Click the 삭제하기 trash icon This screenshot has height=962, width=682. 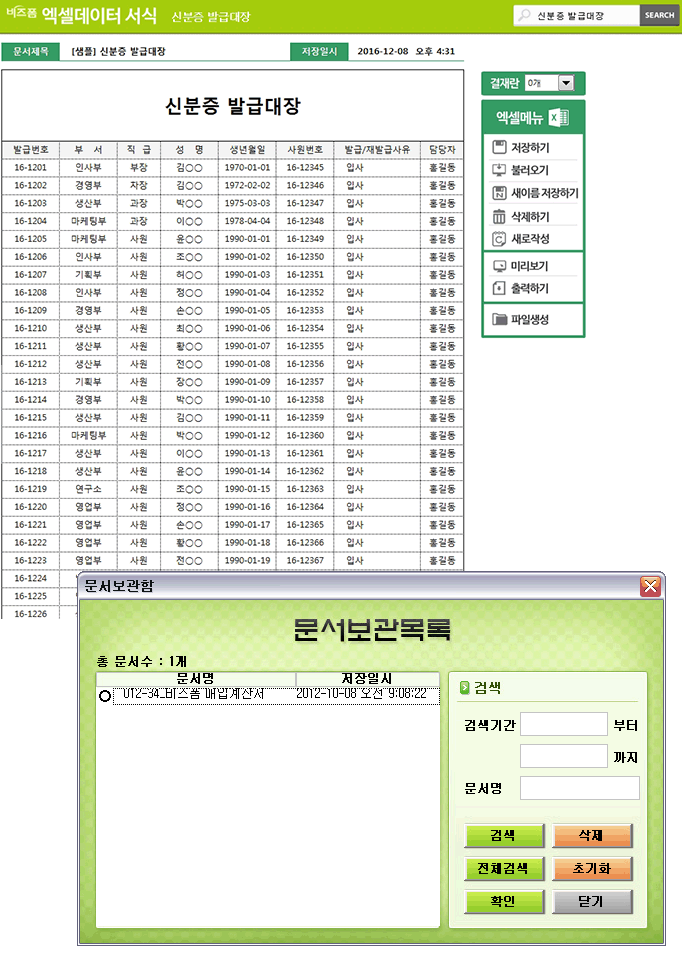click(499, 217)
